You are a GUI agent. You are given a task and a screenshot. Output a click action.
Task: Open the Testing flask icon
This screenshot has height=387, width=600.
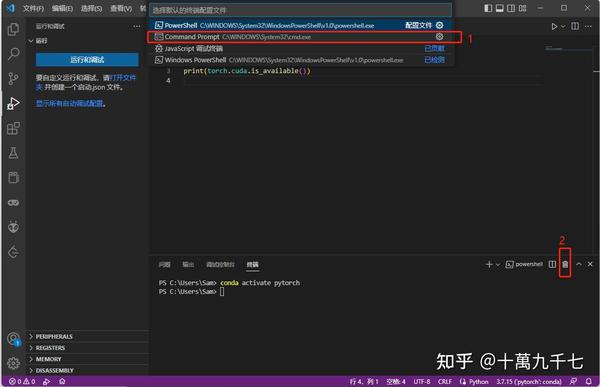[13, 153]
